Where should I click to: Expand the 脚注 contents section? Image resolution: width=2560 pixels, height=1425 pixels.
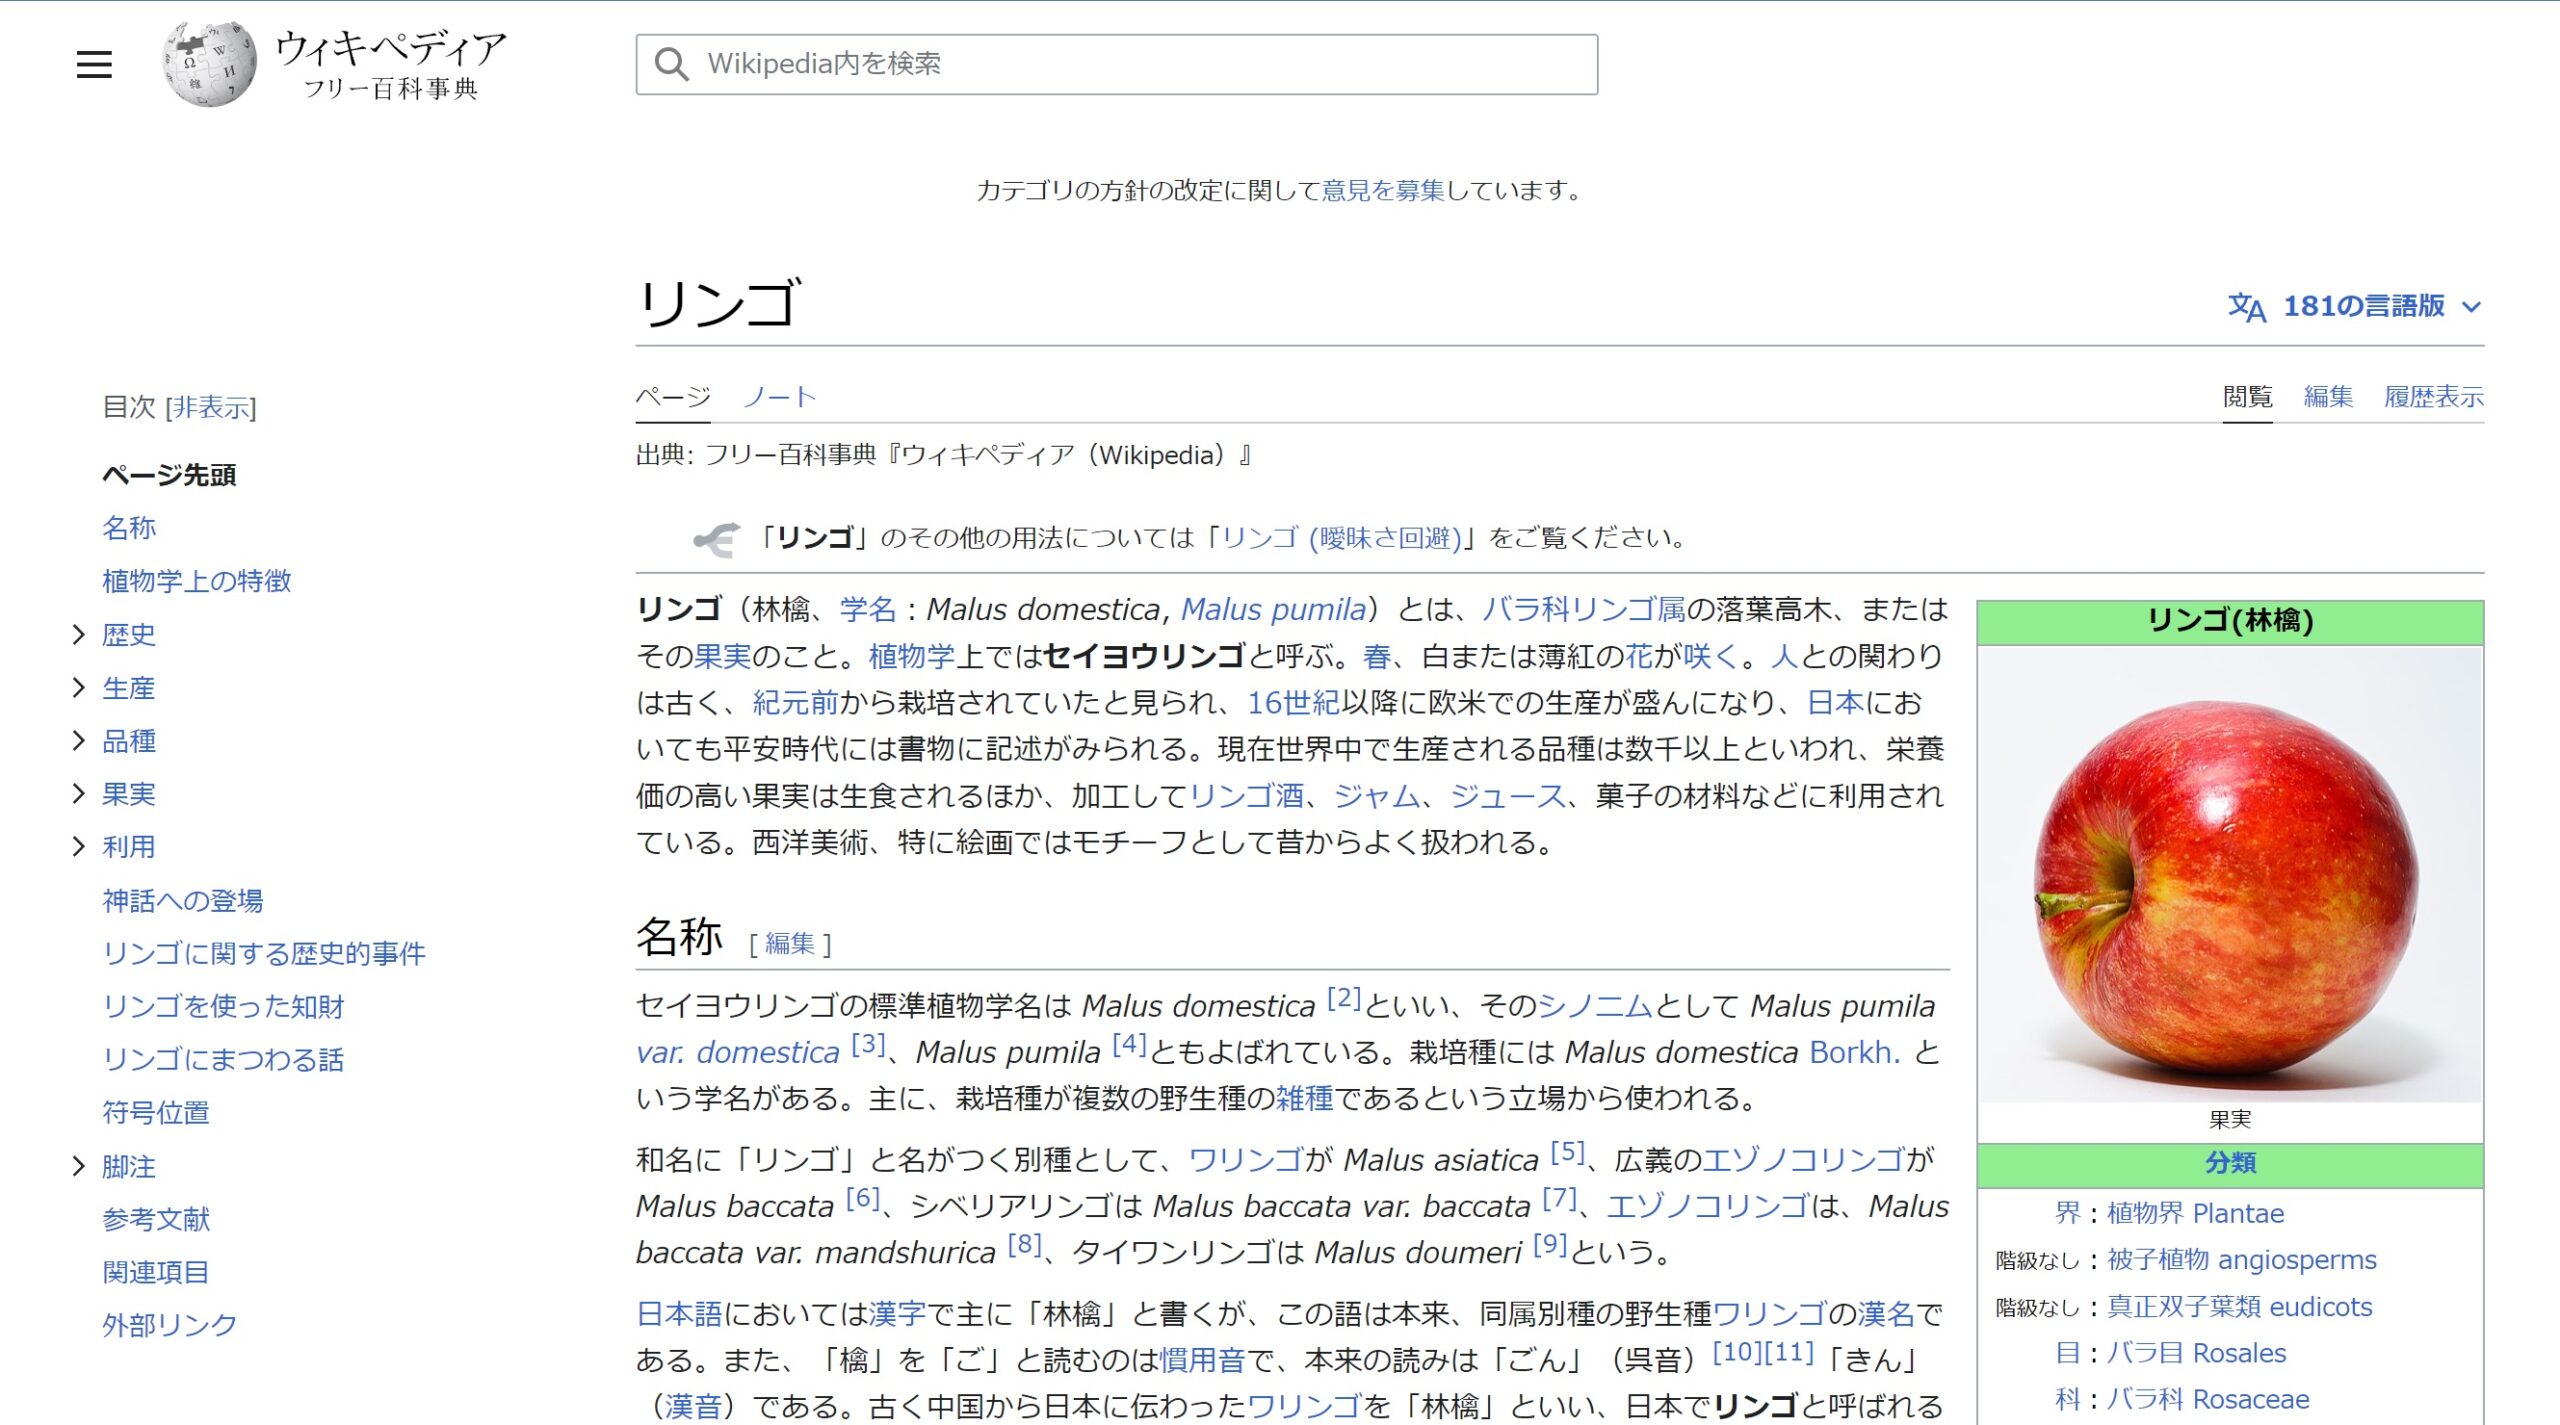point(79,1166)
